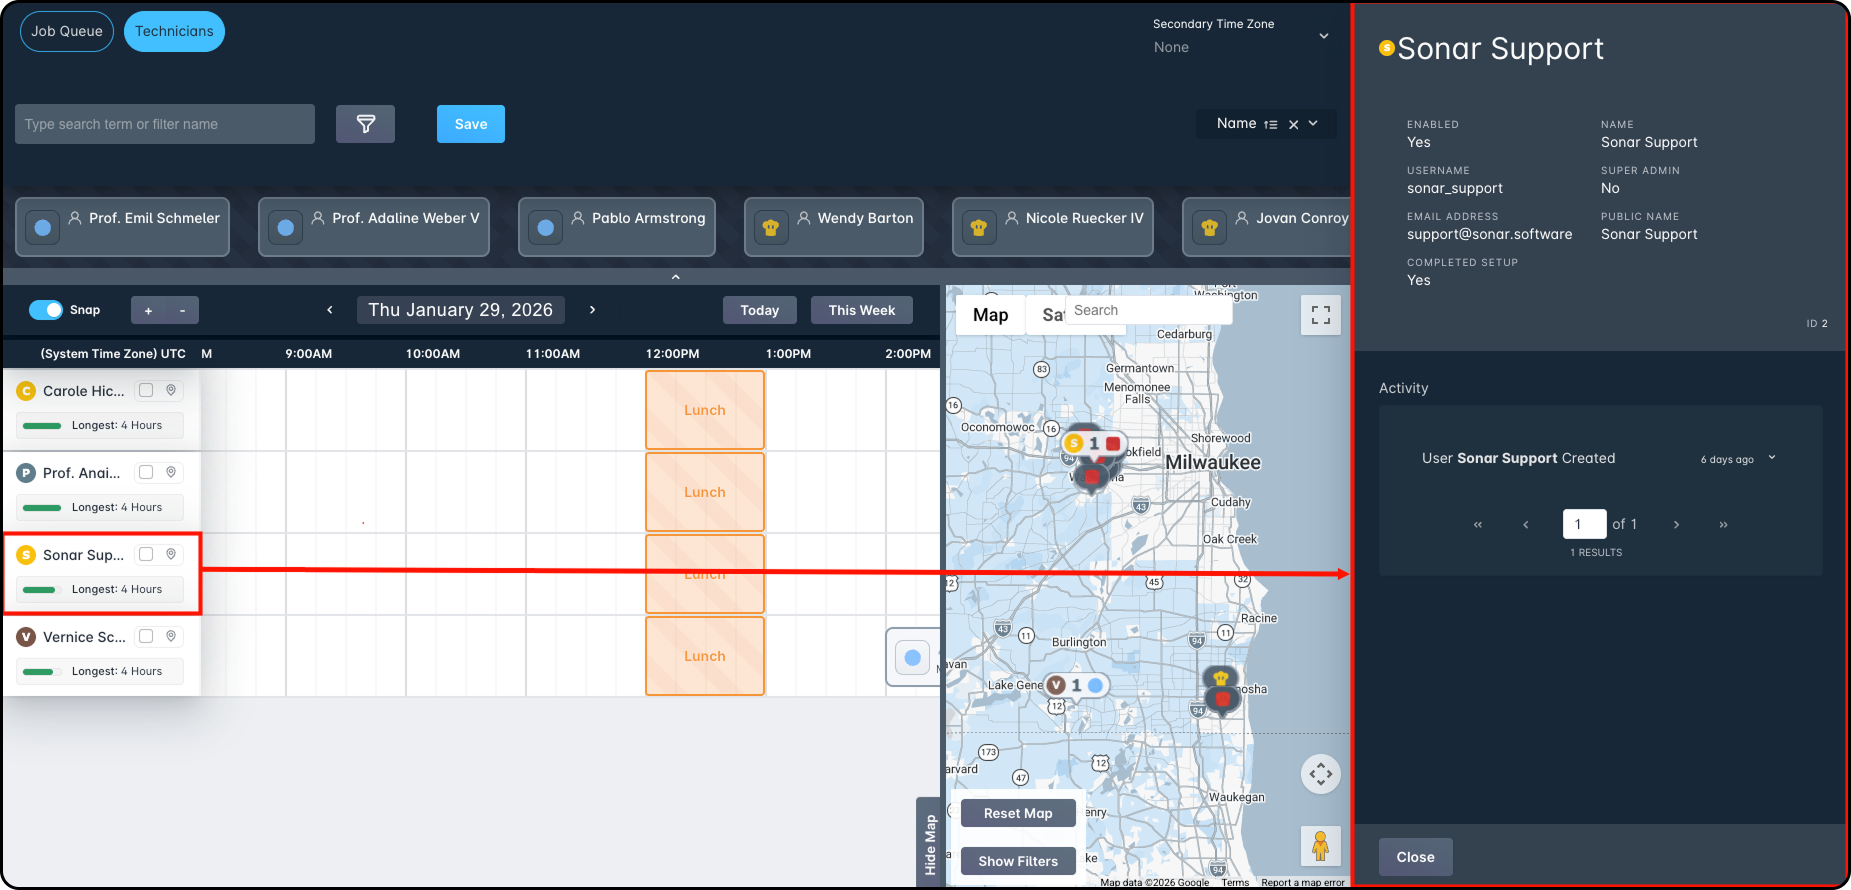Zoom in the timeline with the plus button
The width and height of the screenshot is (1851, 890).
(148, 310)
